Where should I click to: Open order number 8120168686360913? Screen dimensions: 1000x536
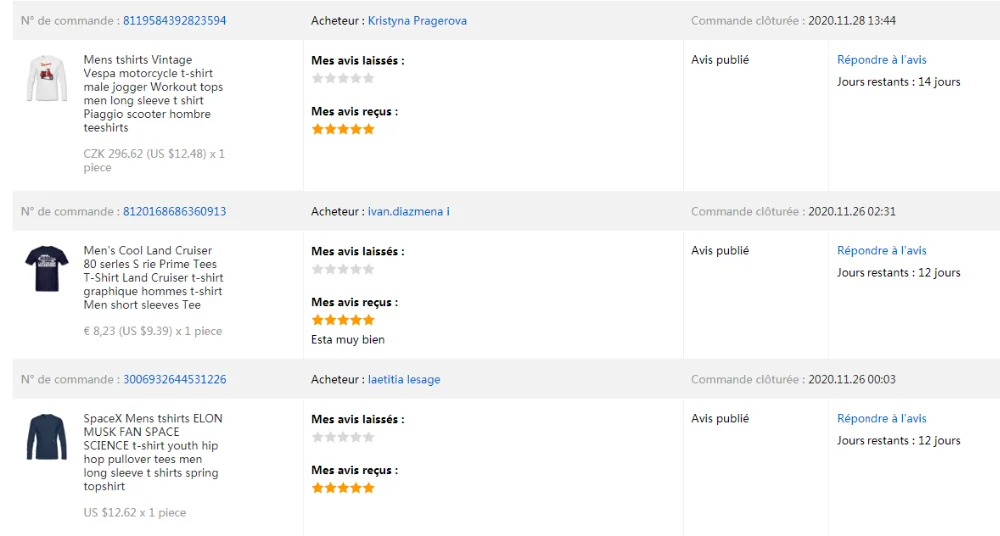click(174, 212)
